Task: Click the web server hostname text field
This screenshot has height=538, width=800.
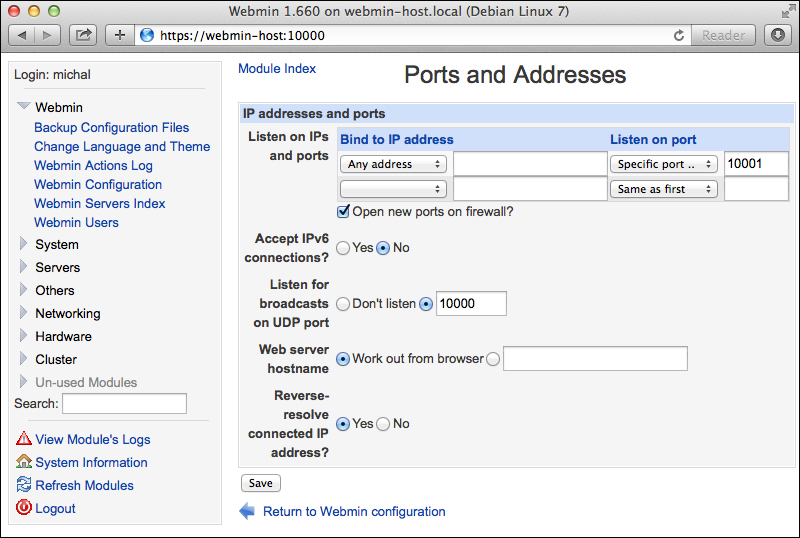Action: click(x=595, y=359)
